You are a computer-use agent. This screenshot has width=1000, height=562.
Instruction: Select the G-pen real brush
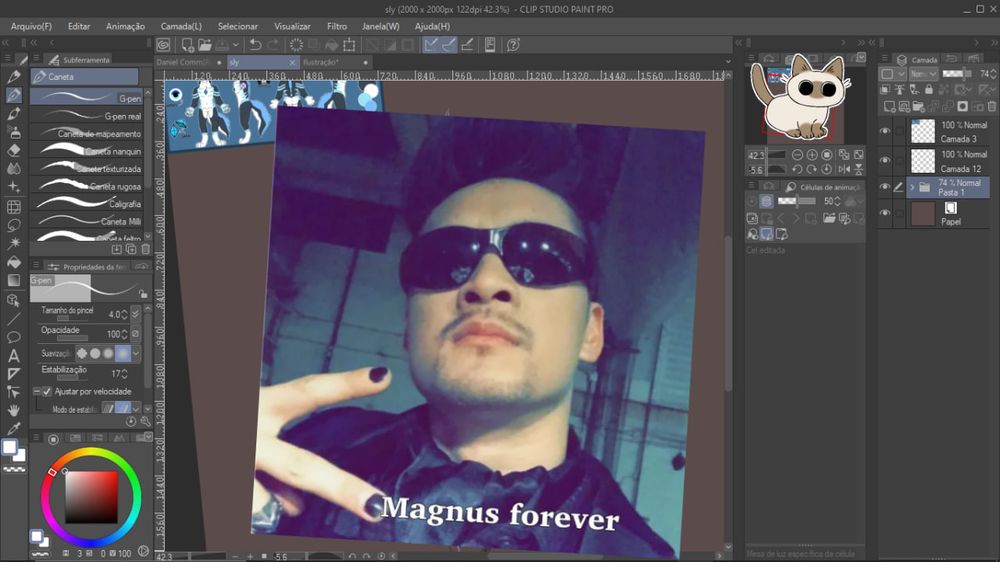coord(86,116)
